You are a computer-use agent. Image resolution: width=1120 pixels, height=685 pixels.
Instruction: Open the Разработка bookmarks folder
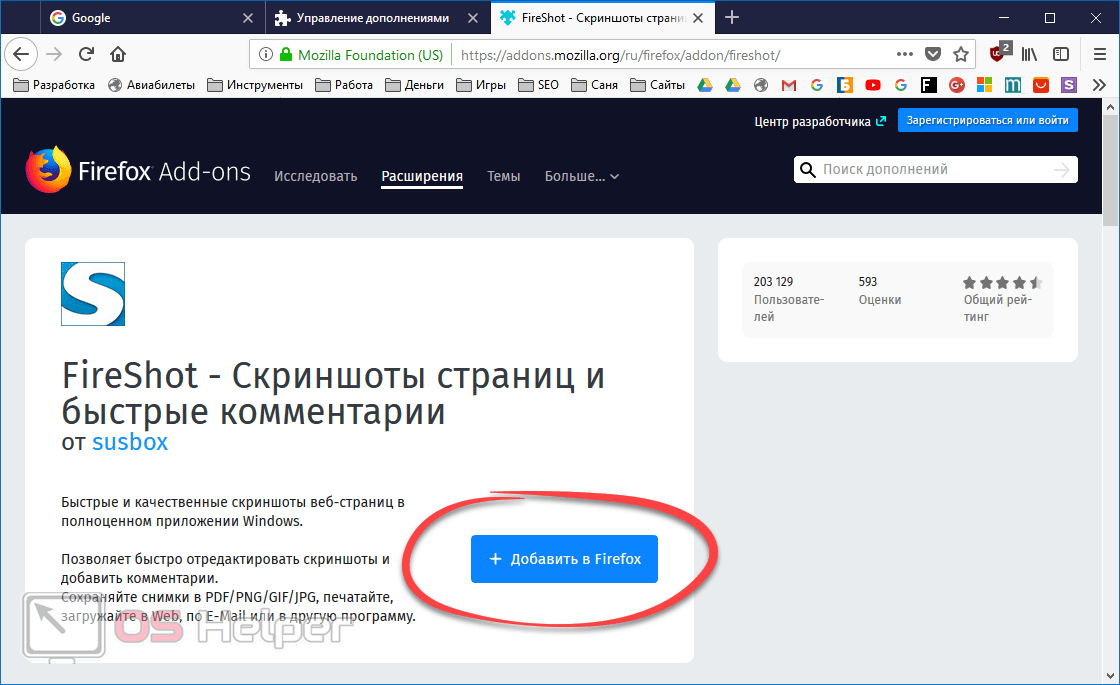point(54,85)
